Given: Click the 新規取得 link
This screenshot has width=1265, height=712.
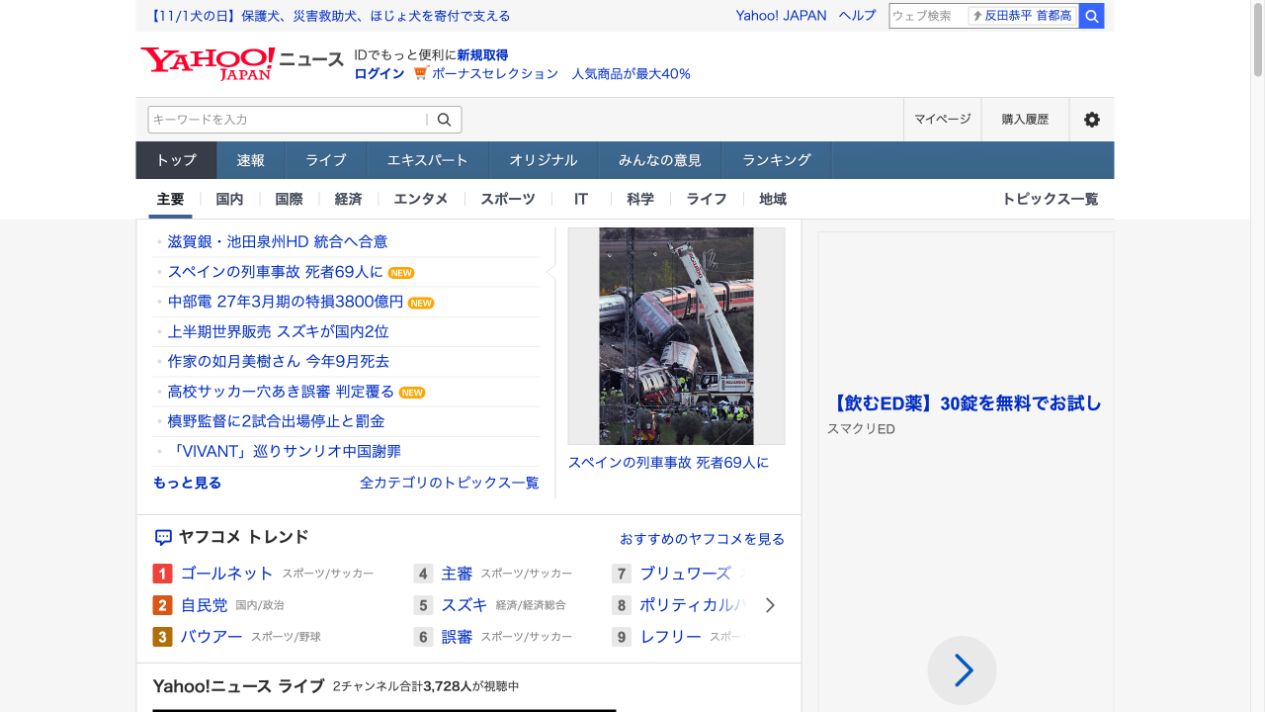Looking at the screenshot, I should click(x=483, y=55).
